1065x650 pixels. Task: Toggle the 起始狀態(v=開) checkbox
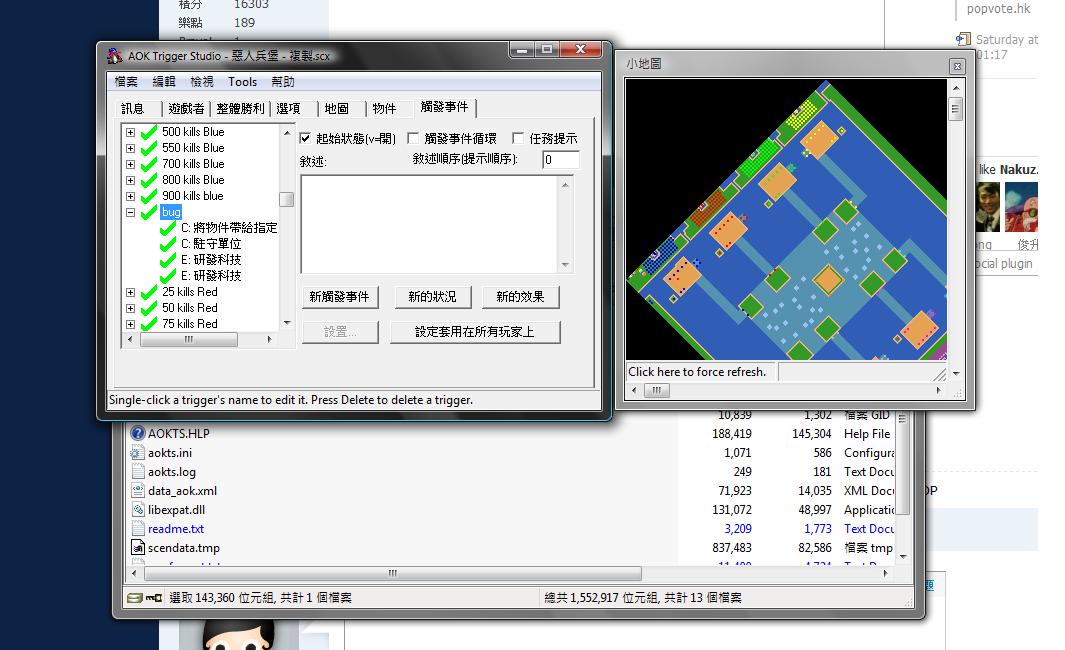tap(306, 139)
